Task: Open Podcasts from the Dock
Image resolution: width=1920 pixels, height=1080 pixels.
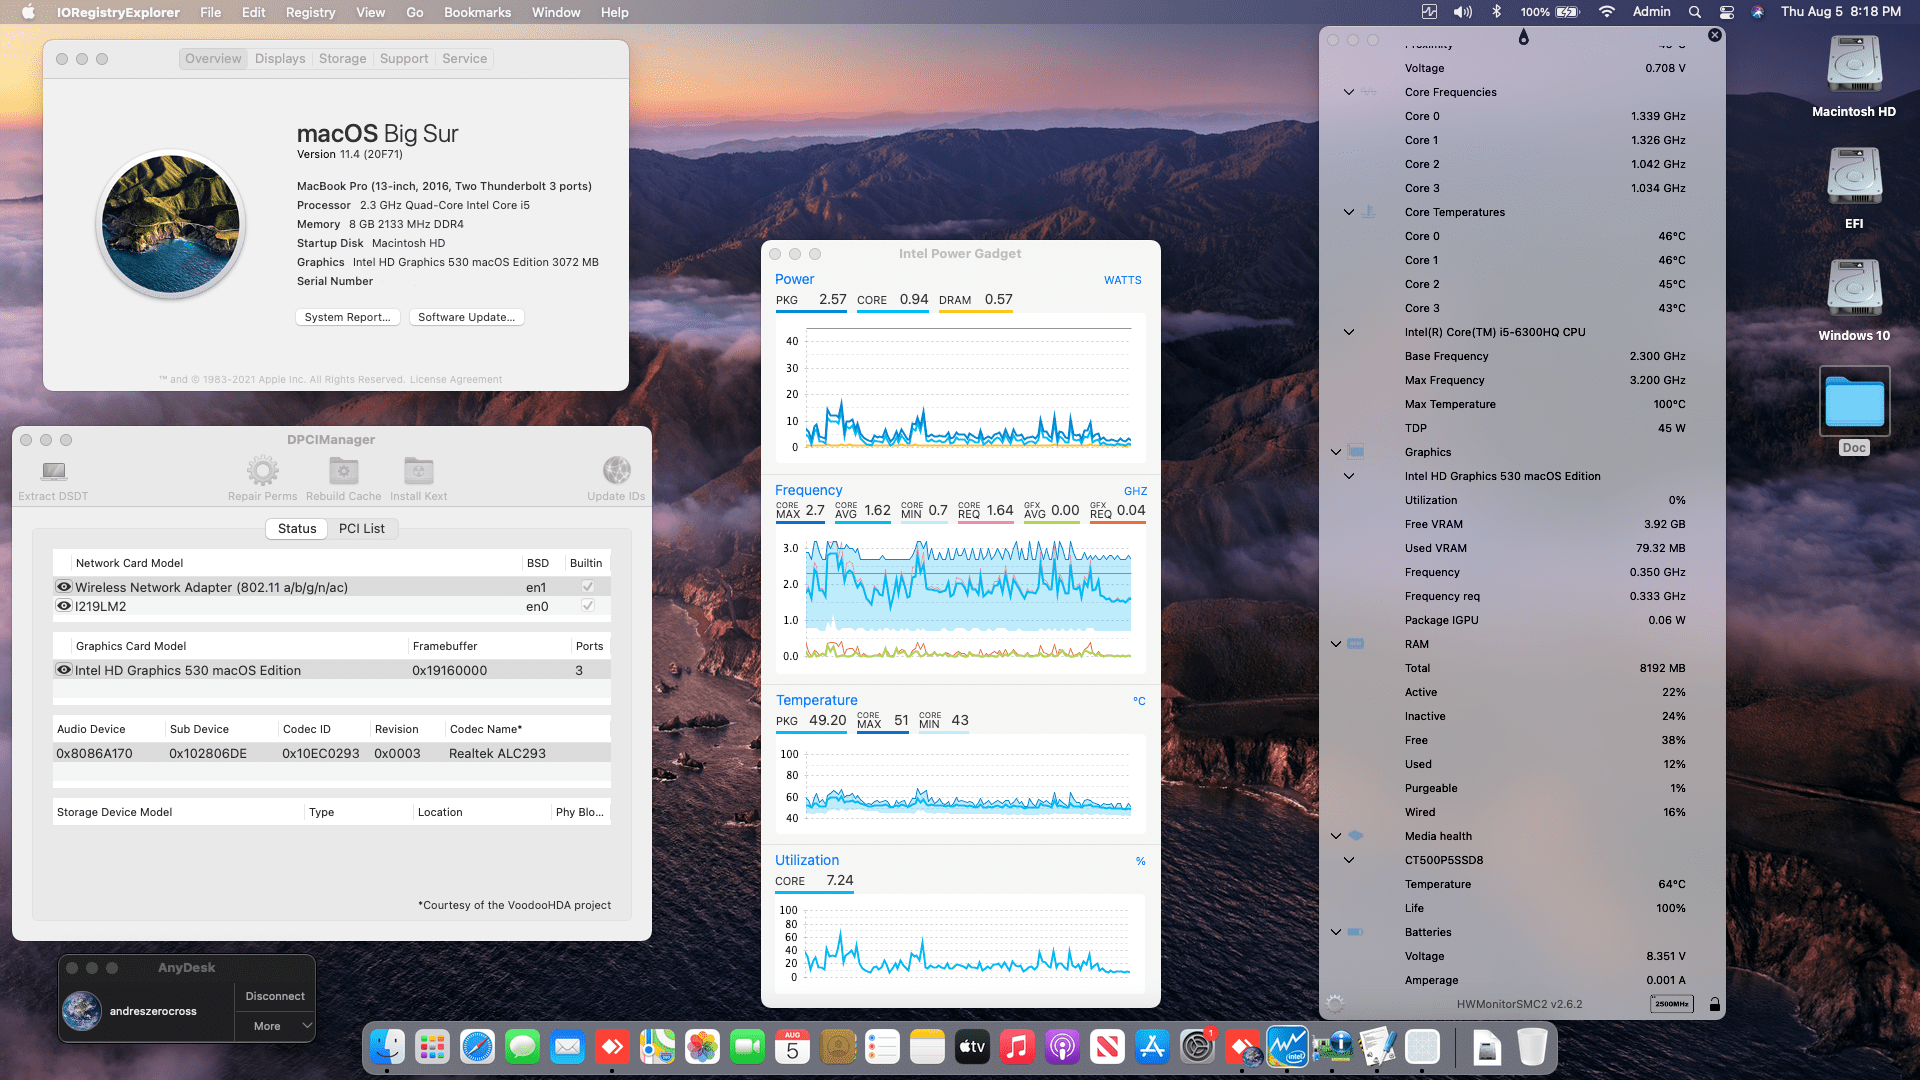Action: 1062,1047
